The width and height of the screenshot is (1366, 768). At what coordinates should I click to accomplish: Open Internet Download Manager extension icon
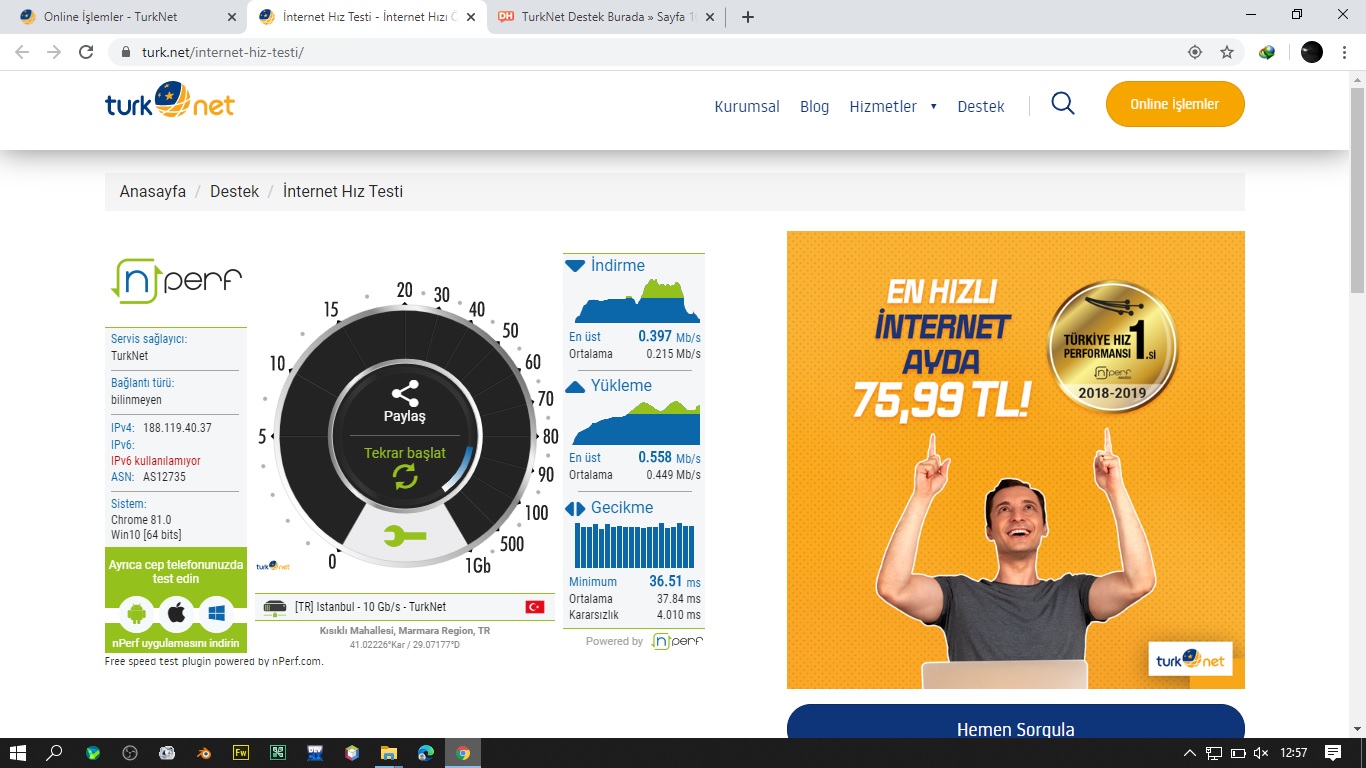coord(1267,52)
